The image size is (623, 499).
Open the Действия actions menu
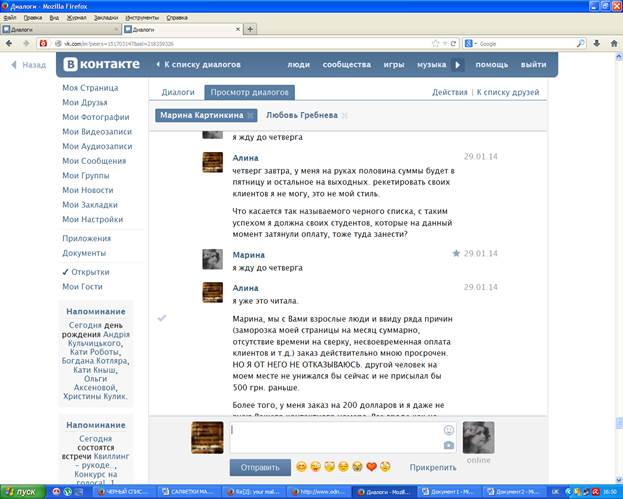click(449, 92)
